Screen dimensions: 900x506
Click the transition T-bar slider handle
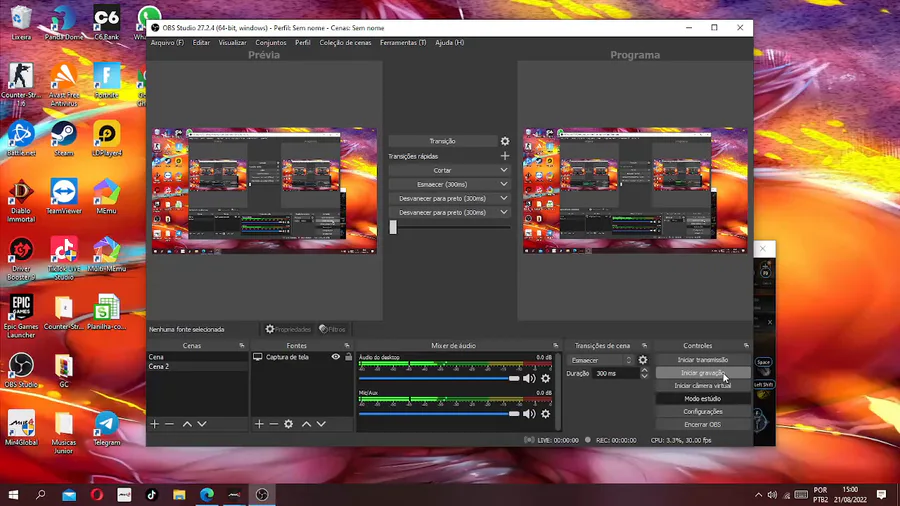[393, 227]
